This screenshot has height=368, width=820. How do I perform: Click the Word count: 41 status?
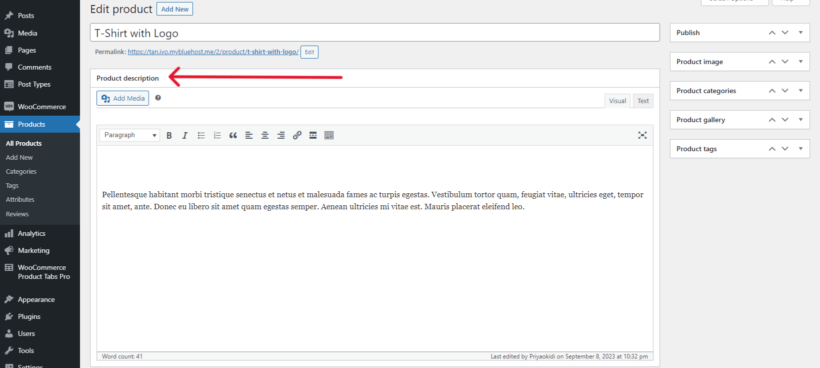[x=122, y=356]
